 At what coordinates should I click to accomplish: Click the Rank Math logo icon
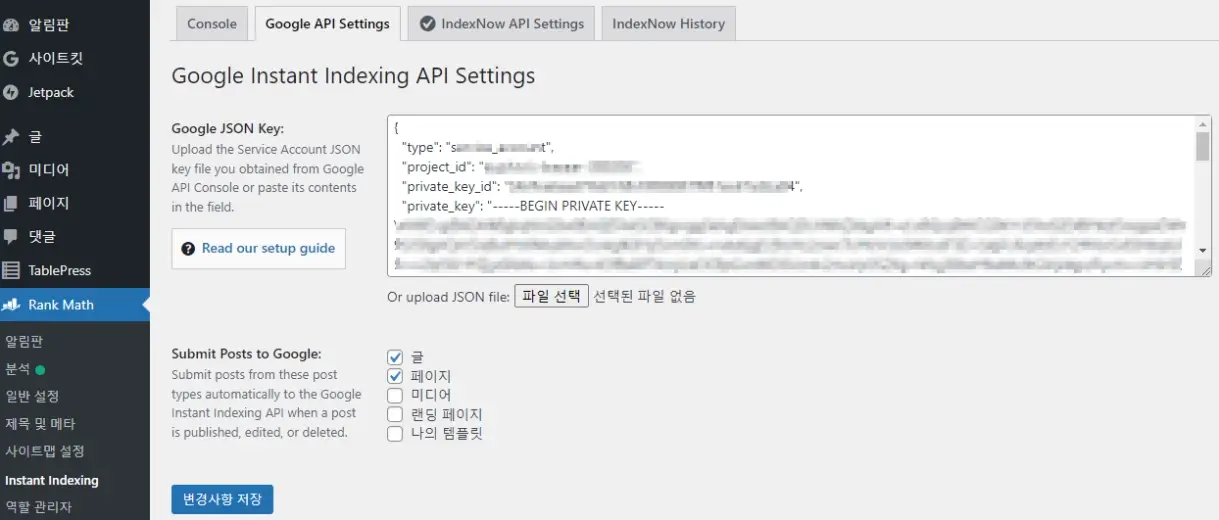click(x=11, y=304)
